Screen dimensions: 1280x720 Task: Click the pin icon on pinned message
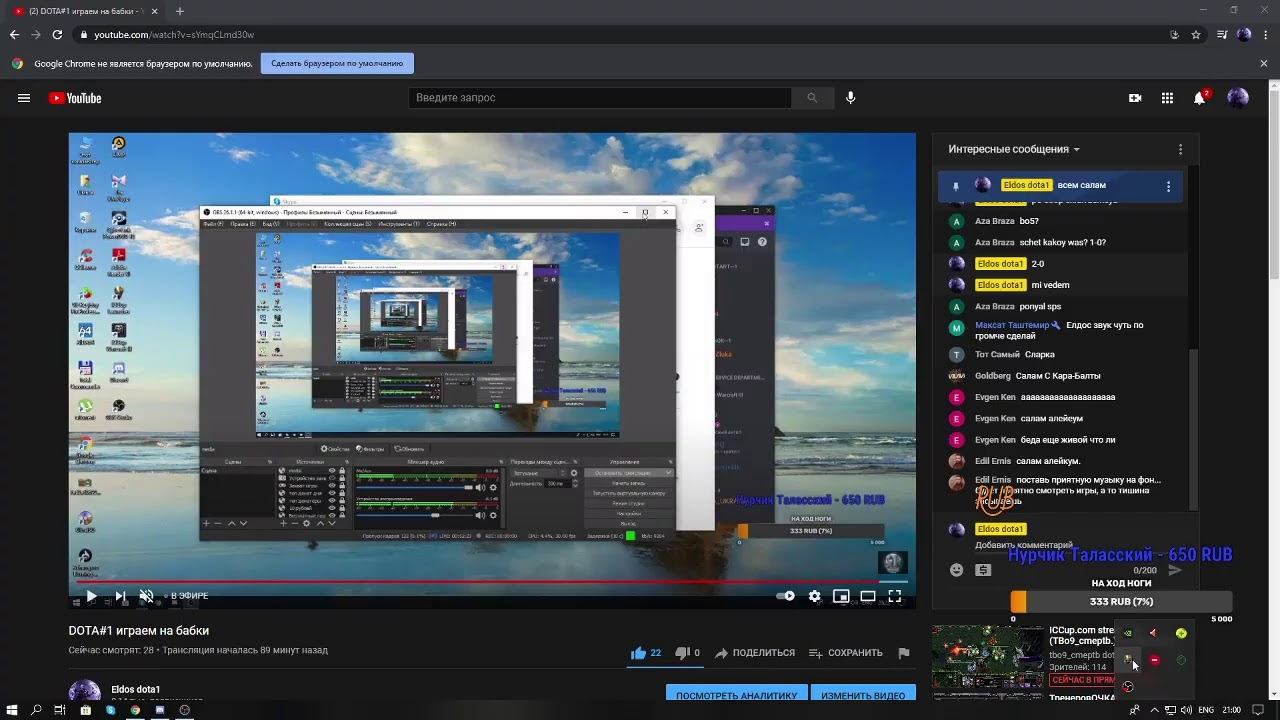tap(956, 186)
